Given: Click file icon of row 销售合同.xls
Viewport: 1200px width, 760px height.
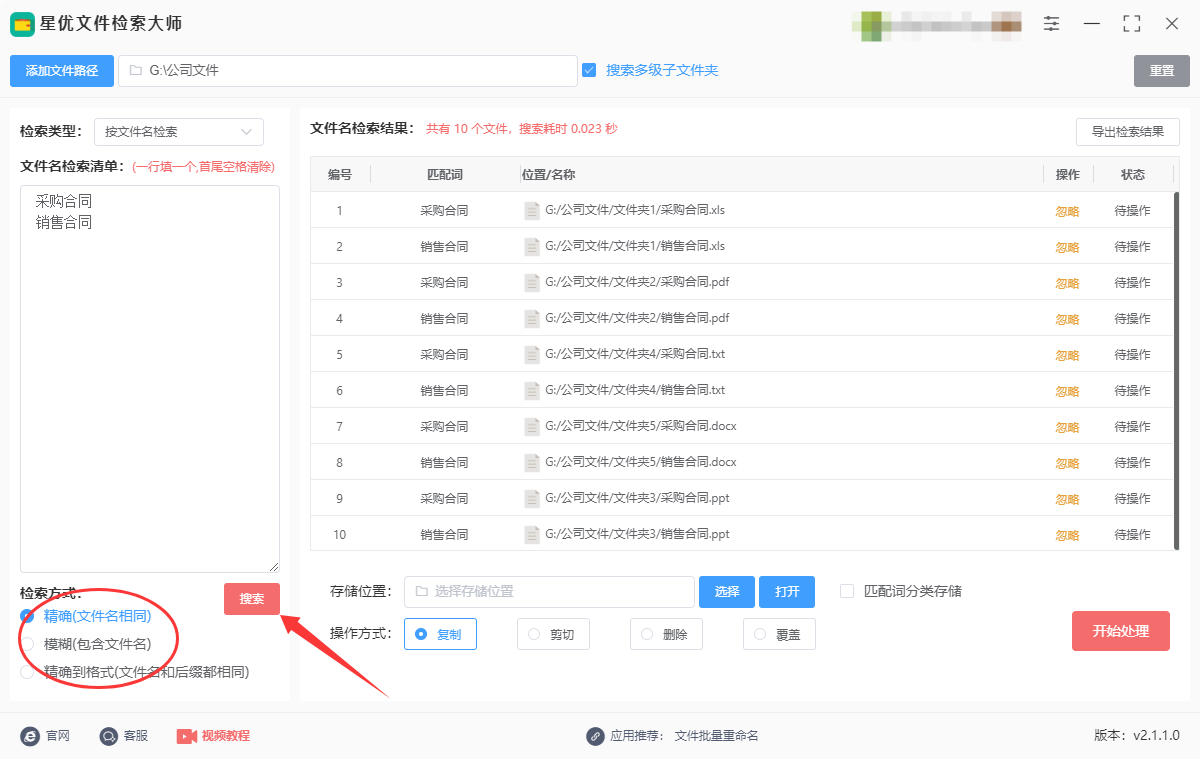Looking at the screenshot, I should (x=532, y=247).
